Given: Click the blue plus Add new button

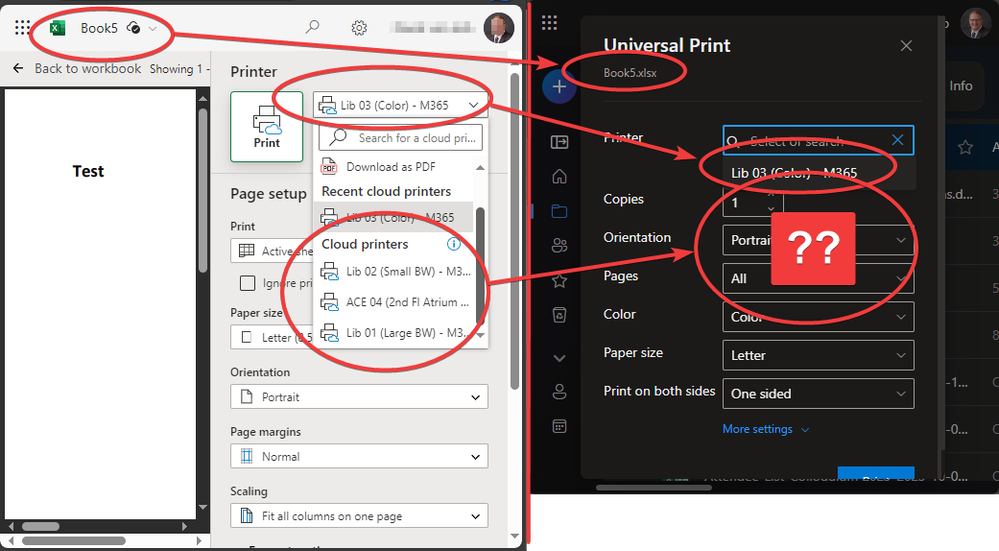Looking at the screenshot, I should pos(559,87).
